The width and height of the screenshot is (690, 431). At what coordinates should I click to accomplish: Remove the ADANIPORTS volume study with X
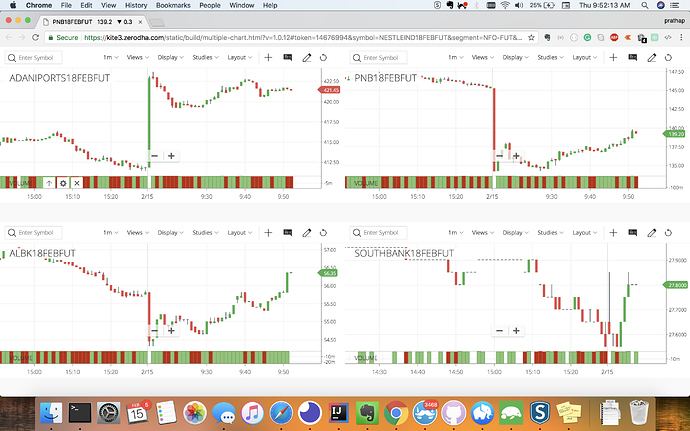tap(77, 183)
